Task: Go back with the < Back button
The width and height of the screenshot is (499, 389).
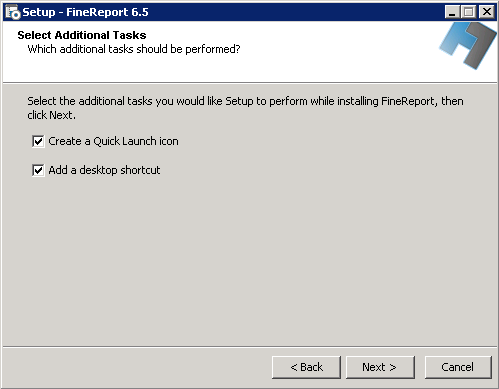Action: 306,367
